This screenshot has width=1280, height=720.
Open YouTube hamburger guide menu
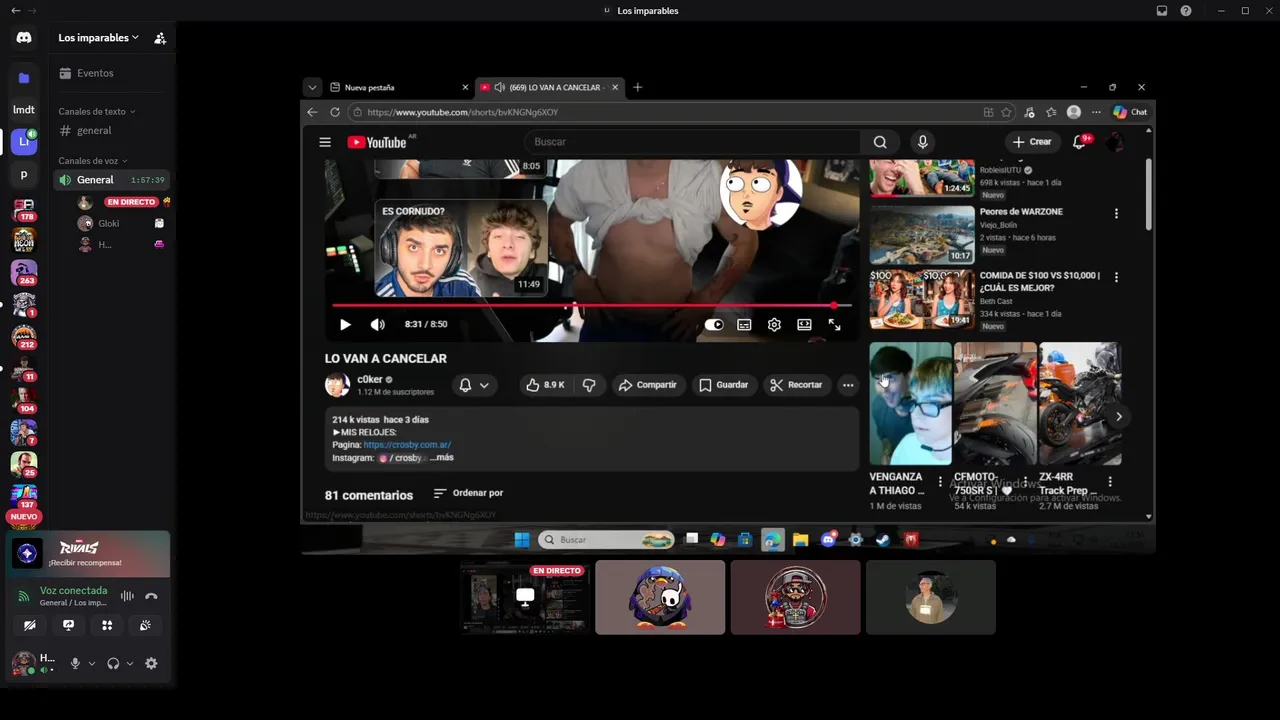coord(325,142)
